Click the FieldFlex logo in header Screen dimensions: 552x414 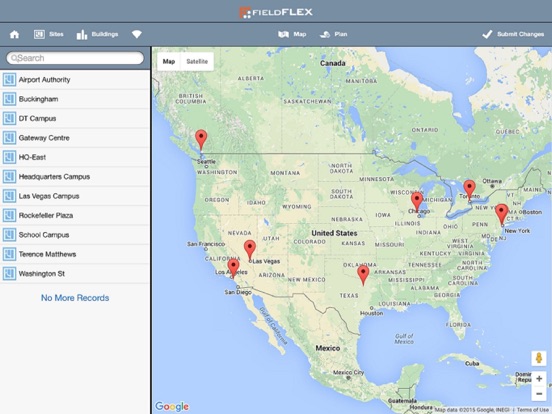pyautogui.click(x=276, y=12)
